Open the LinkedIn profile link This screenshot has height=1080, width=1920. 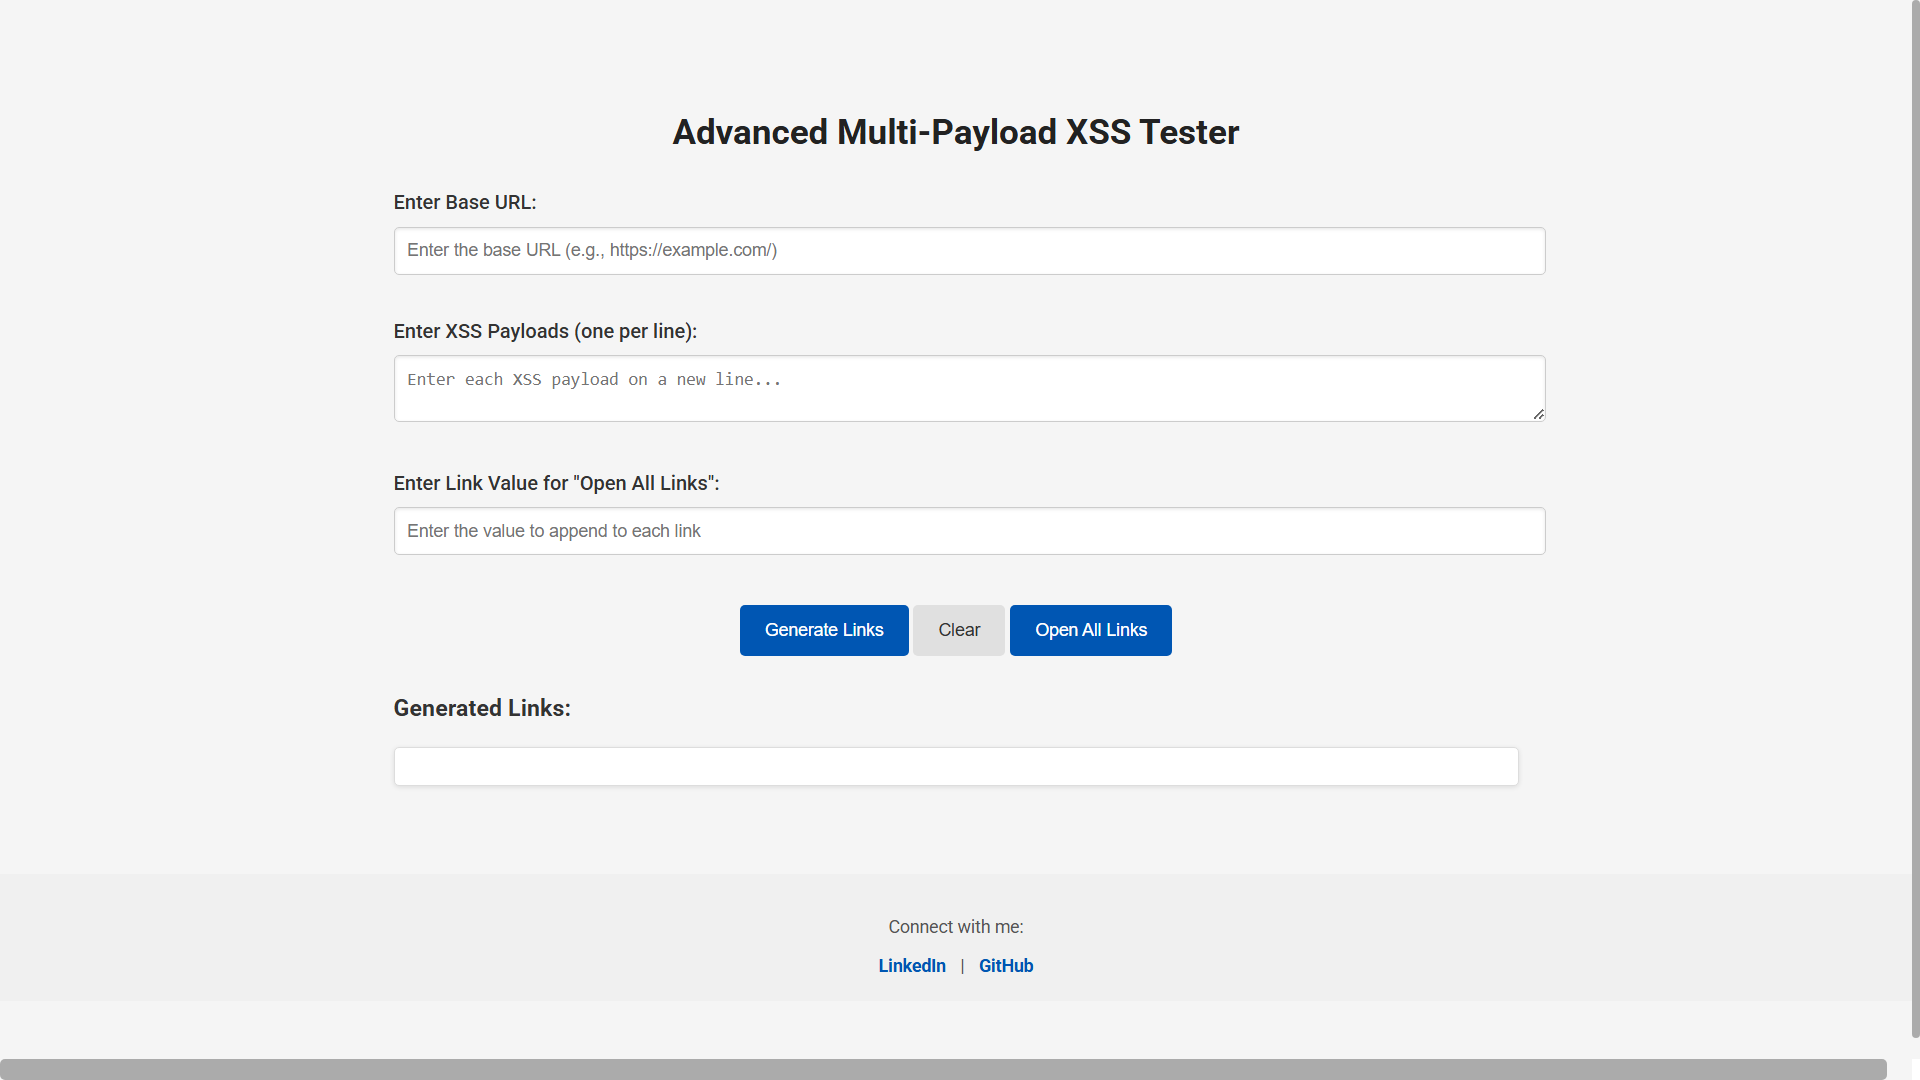click(x=911, y=966)
